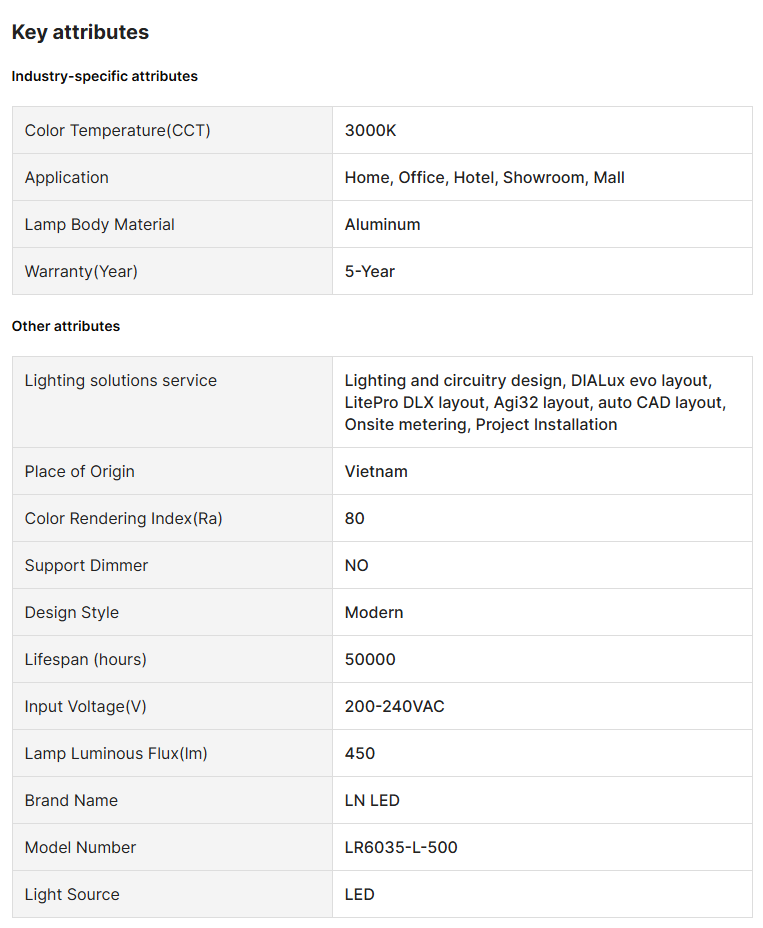Click the Home, Office, Hotel, Showroom, Mall value
The image size is (763, 928).
(485, 177)
